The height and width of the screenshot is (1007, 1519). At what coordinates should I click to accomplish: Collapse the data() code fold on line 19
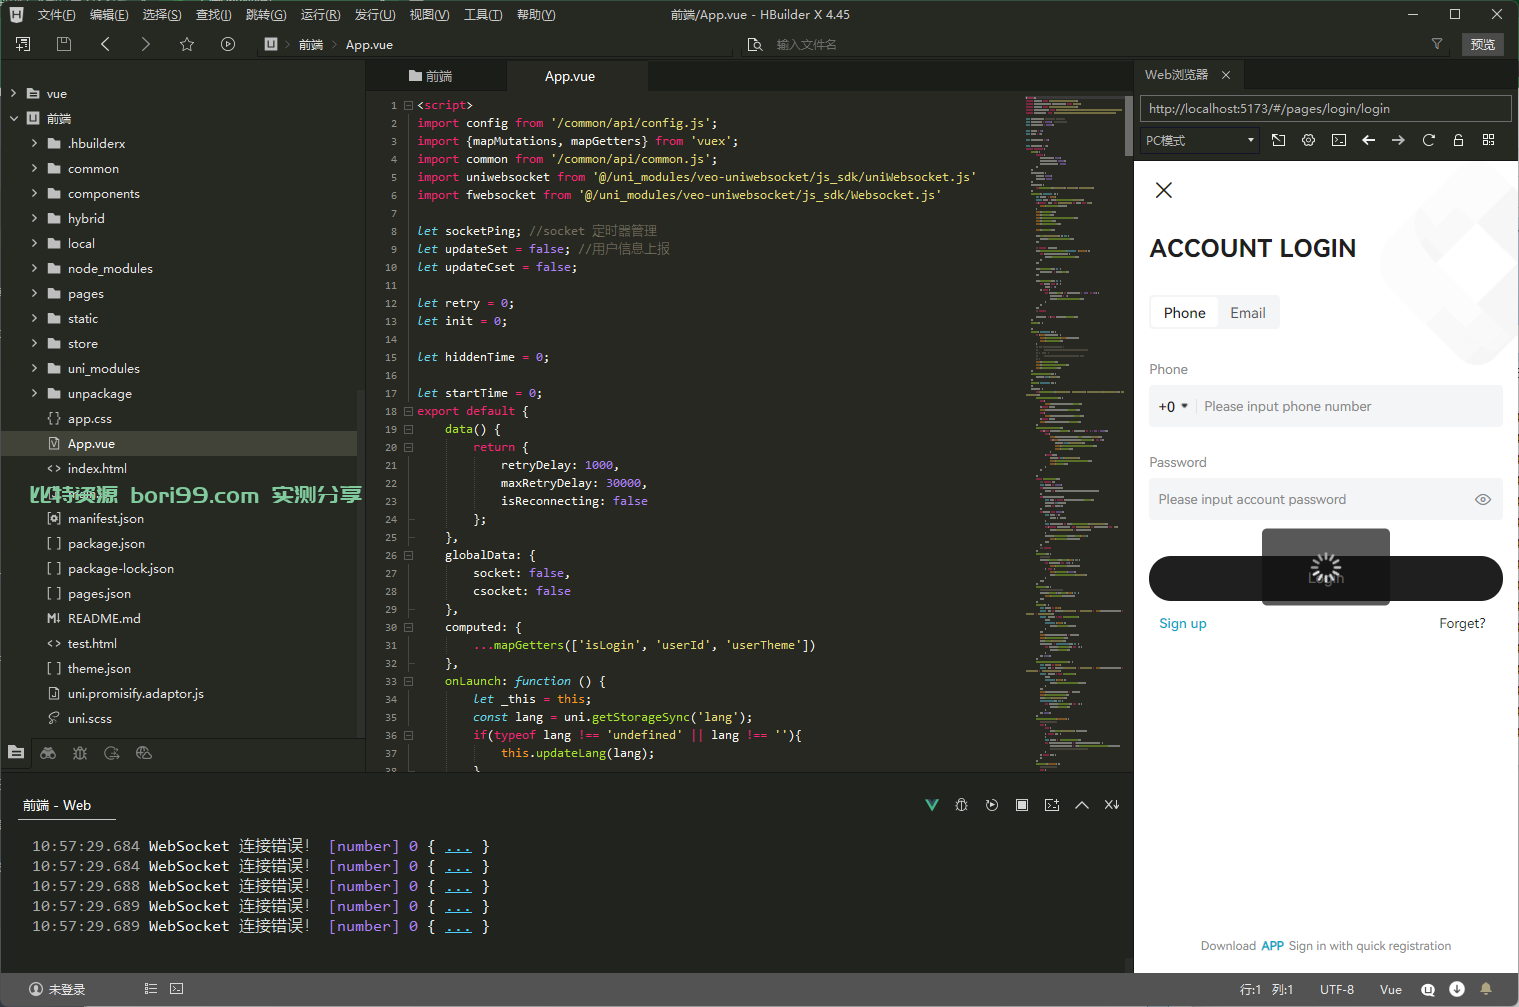pos(408,429)
